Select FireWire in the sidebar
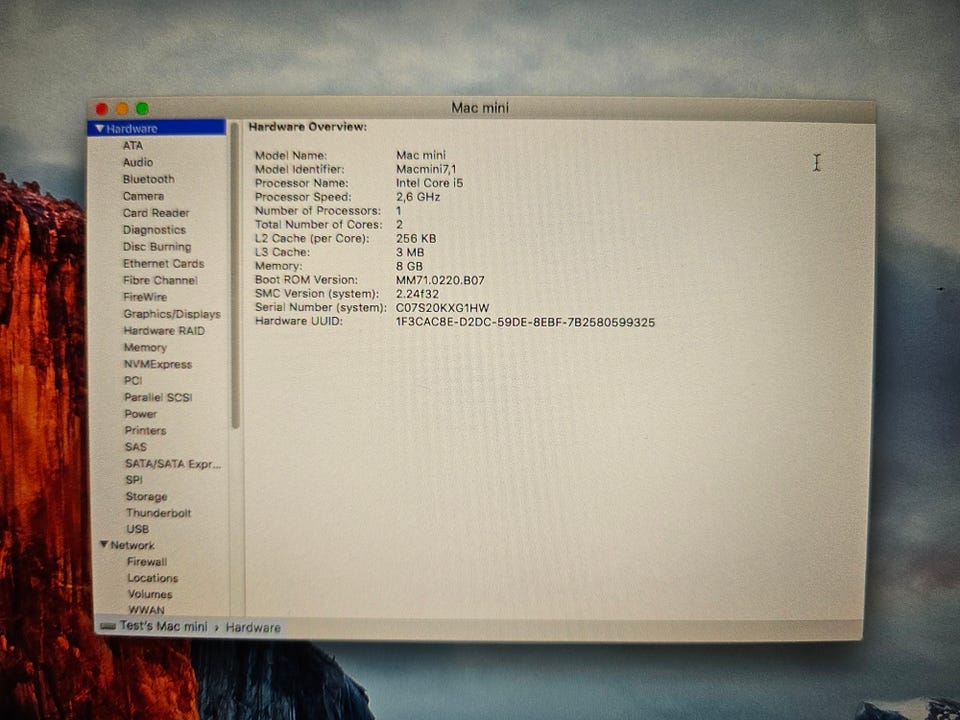This screenshot has width=960, height=720. point(145,297)
